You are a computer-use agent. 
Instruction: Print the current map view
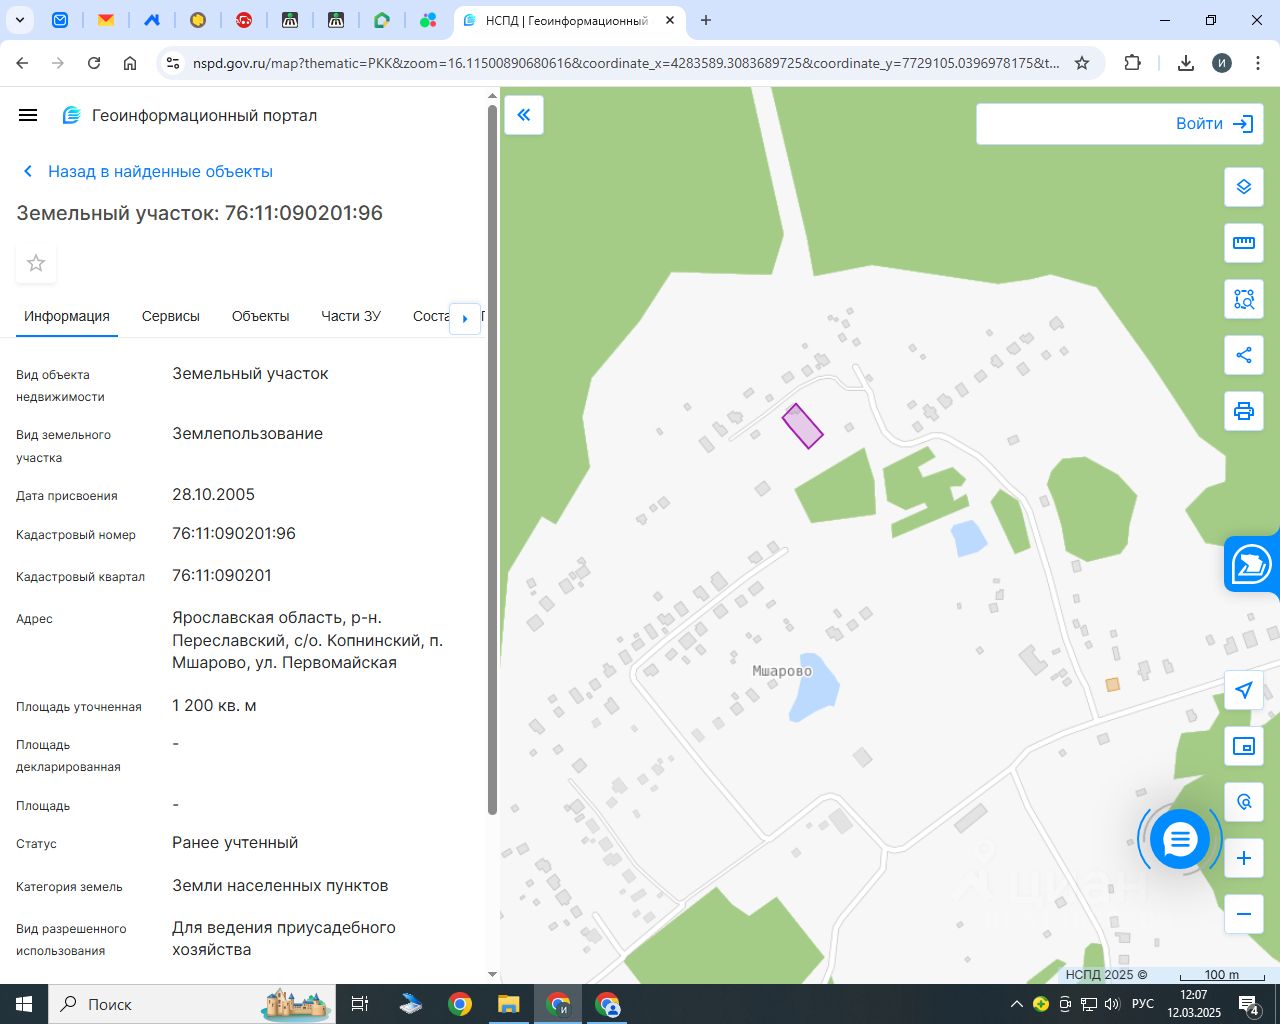click(1243, 411)
